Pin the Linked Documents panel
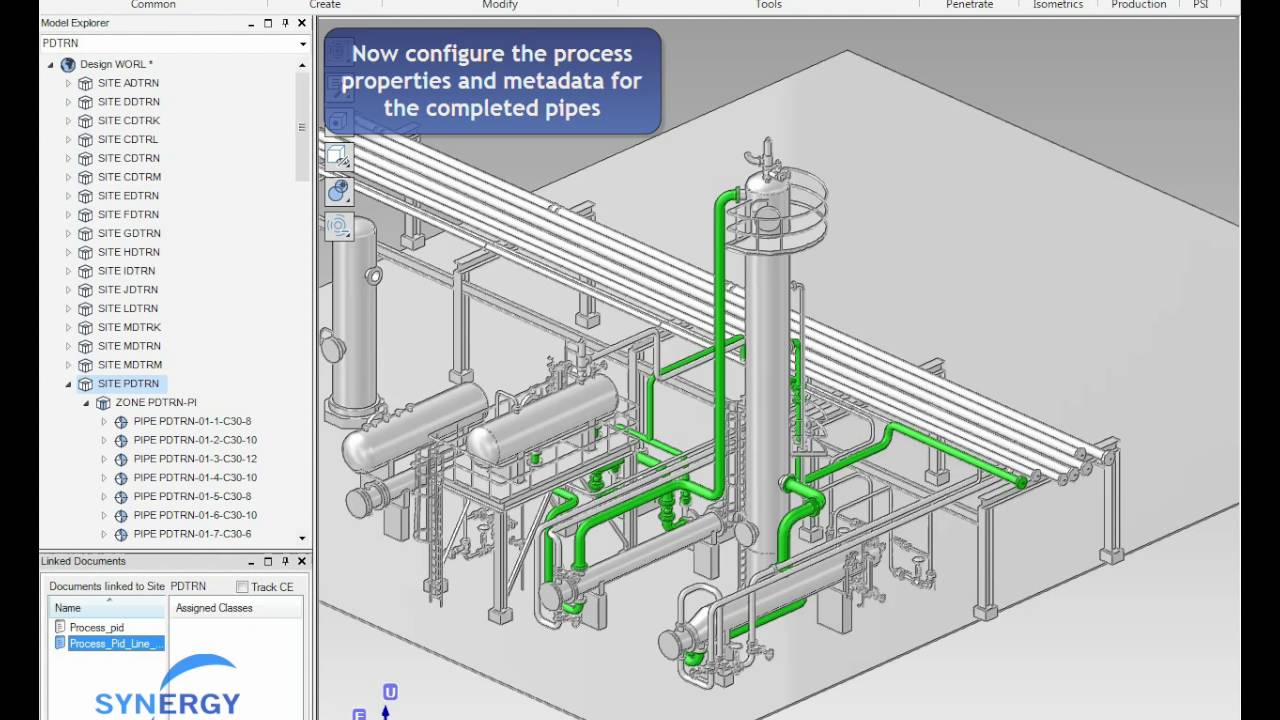Viewport: 1280px width, 720px height. click(285, 561)
